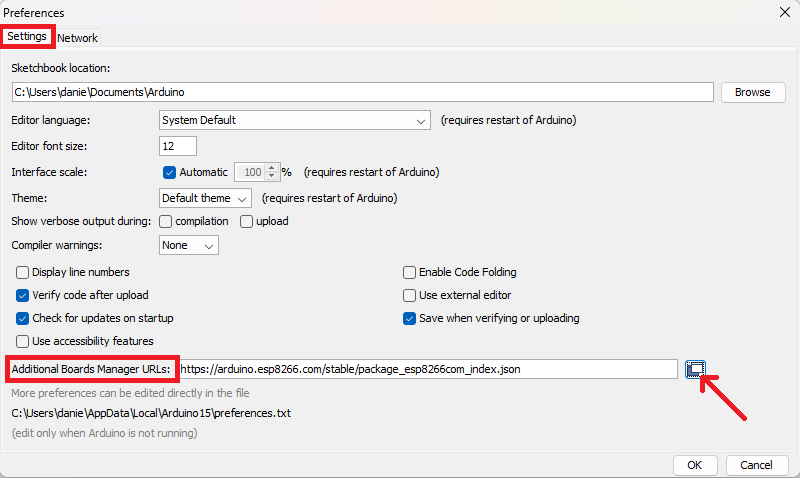Disable Verify code after upload
Image resolution: width=800 pixels, height=478 pixels.
tap(22, 295)
